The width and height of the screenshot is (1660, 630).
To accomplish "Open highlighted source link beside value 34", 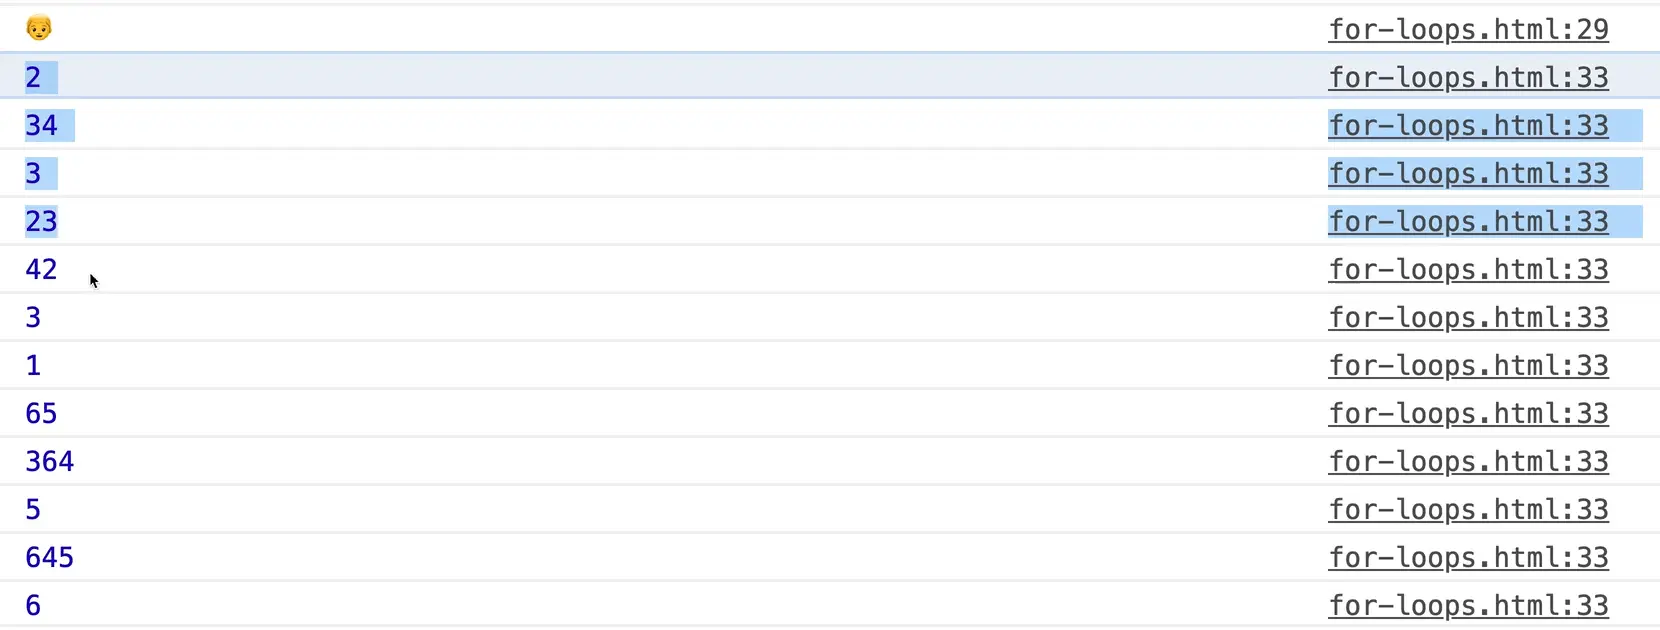I will tap(1468, 126).
